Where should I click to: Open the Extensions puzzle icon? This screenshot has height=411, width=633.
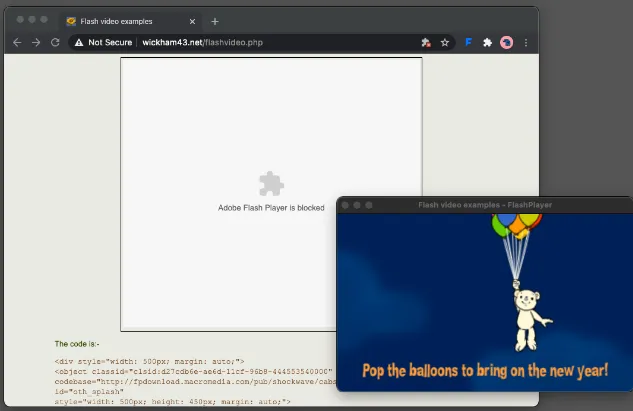tap(488, 42)
